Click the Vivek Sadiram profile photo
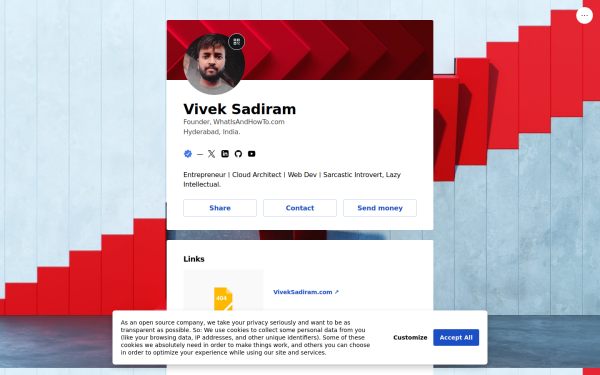The width and height of the screenshot is (600, 375). pyautogui.click(x=214, y=64)
